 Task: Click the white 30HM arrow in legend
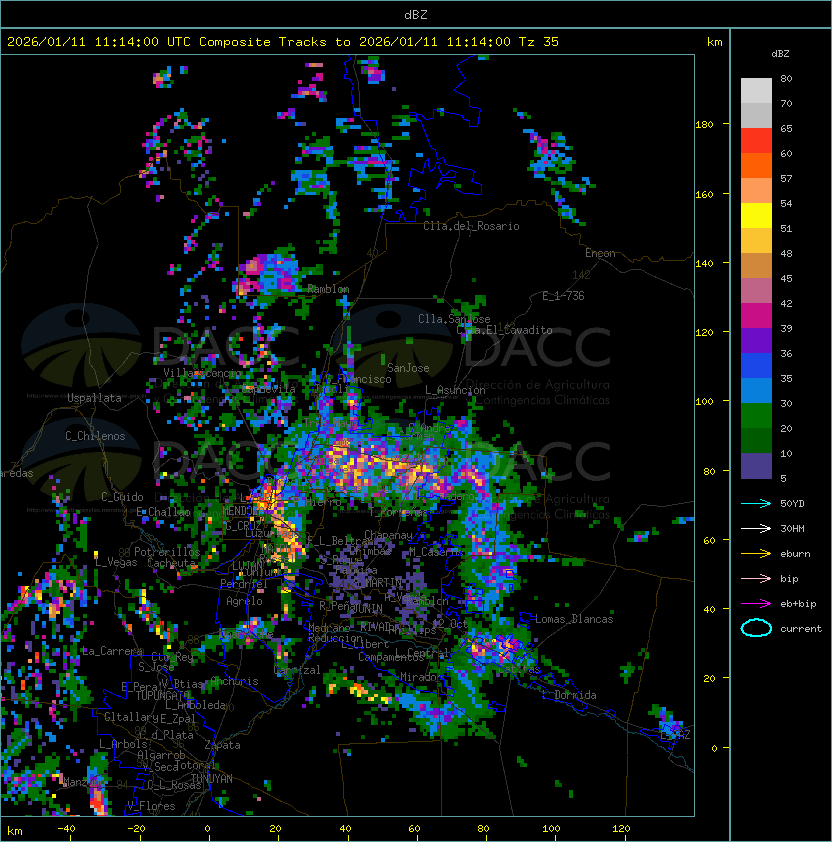tap(756, 528)
